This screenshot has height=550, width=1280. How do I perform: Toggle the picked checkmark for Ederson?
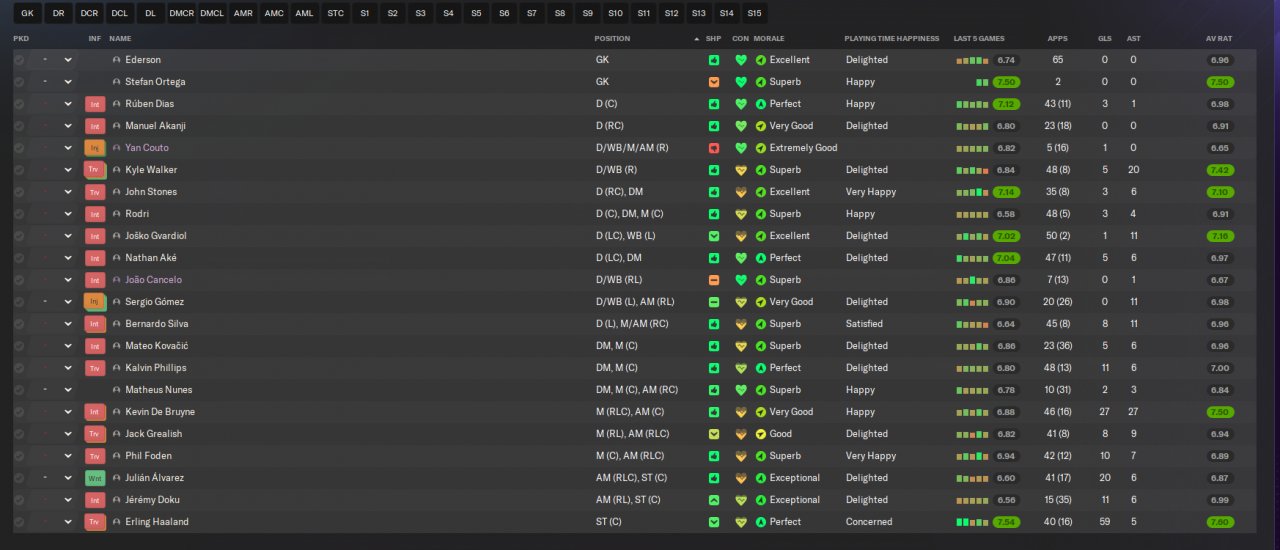pyautogui.click(x=19, y=60)
